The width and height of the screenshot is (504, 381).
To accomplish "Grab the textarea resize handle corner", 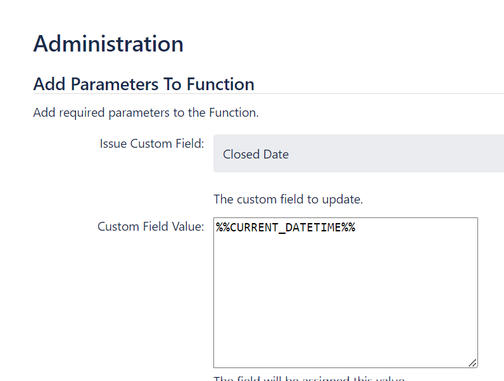I will click(473, 363).
